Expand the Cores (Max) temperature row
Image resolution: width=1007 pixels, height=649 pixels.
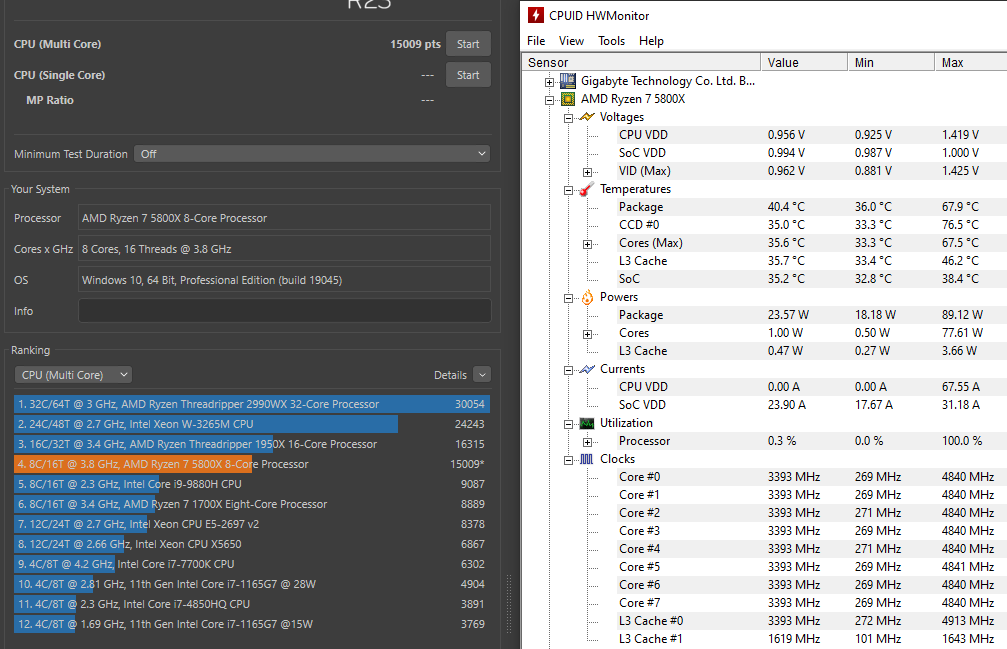tap(587, 244)
